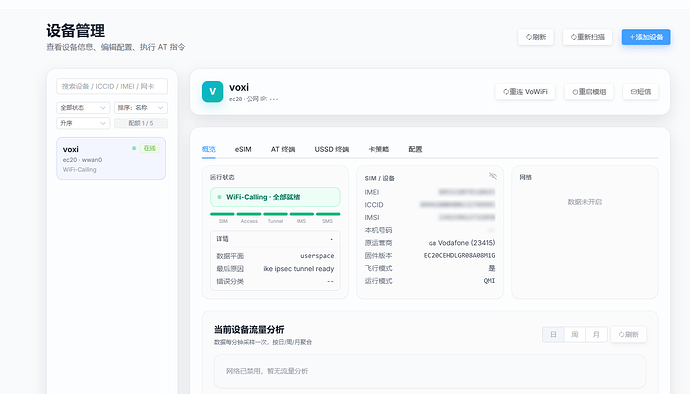Viewport: 690px width, 394px height.
Task: Click the userspace data plane value
Action: (x=317, y=256)
